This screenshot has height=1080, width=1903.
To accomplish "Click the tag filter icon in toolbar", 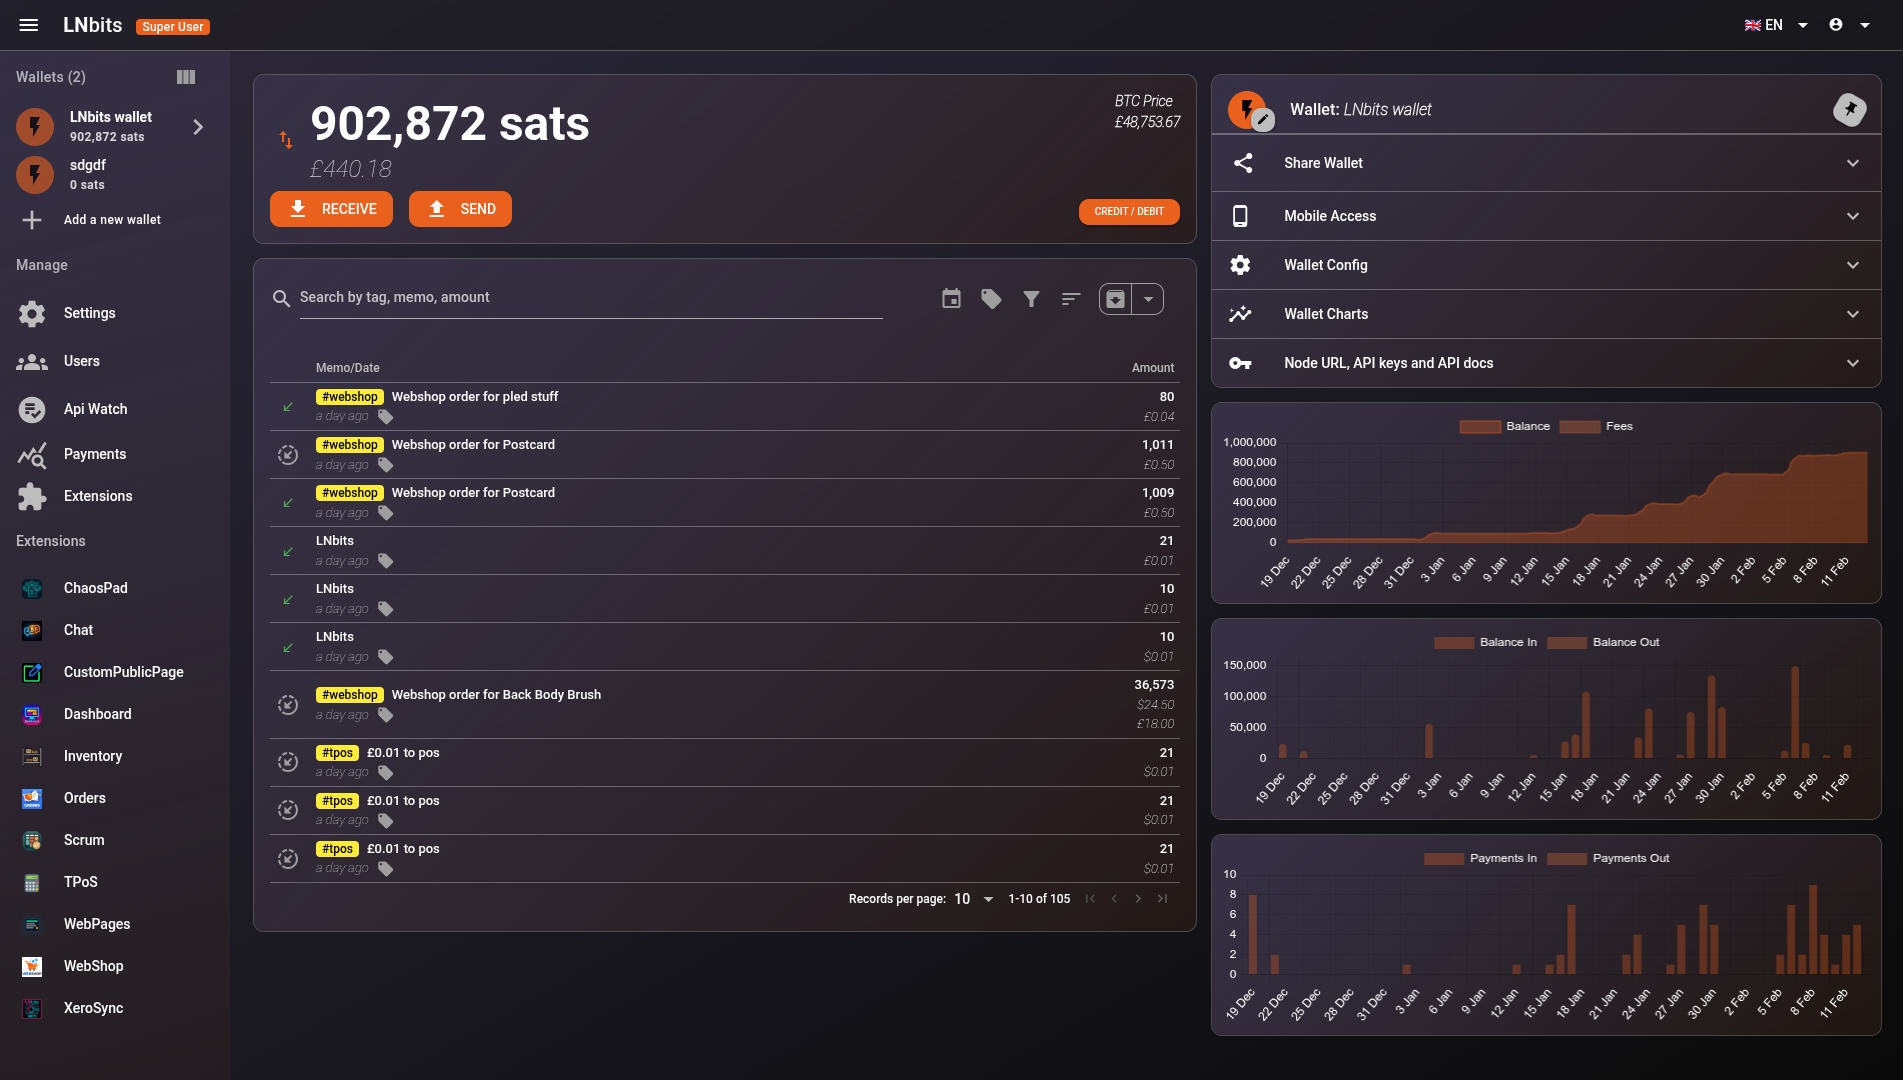I will [x=991, y=299].
